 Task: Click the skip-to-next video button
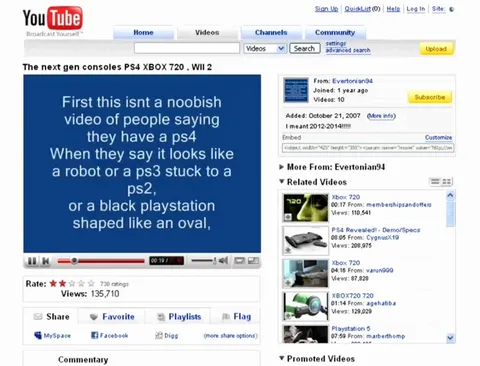coord(46,261)
